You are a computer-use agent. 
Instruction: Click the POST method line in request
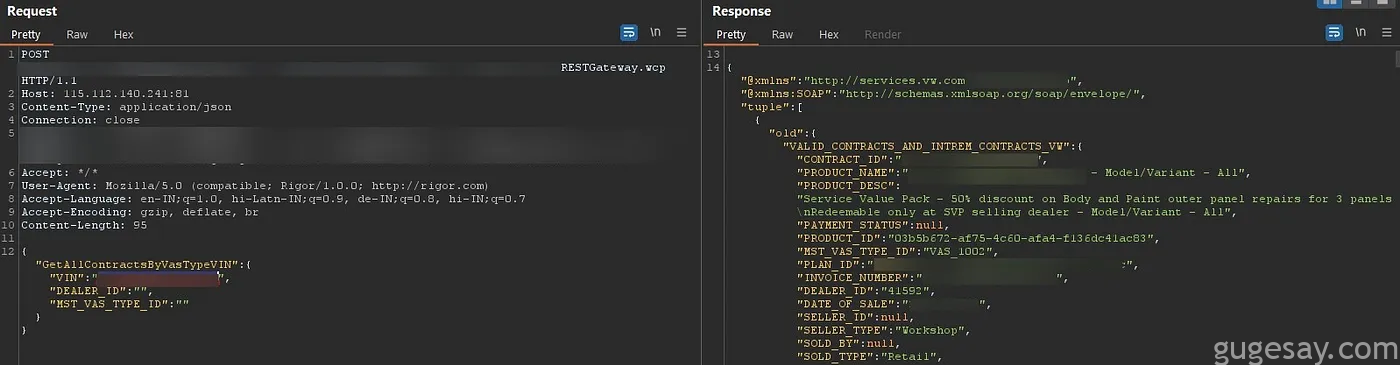pyautogui.click(x=35, y=54)
